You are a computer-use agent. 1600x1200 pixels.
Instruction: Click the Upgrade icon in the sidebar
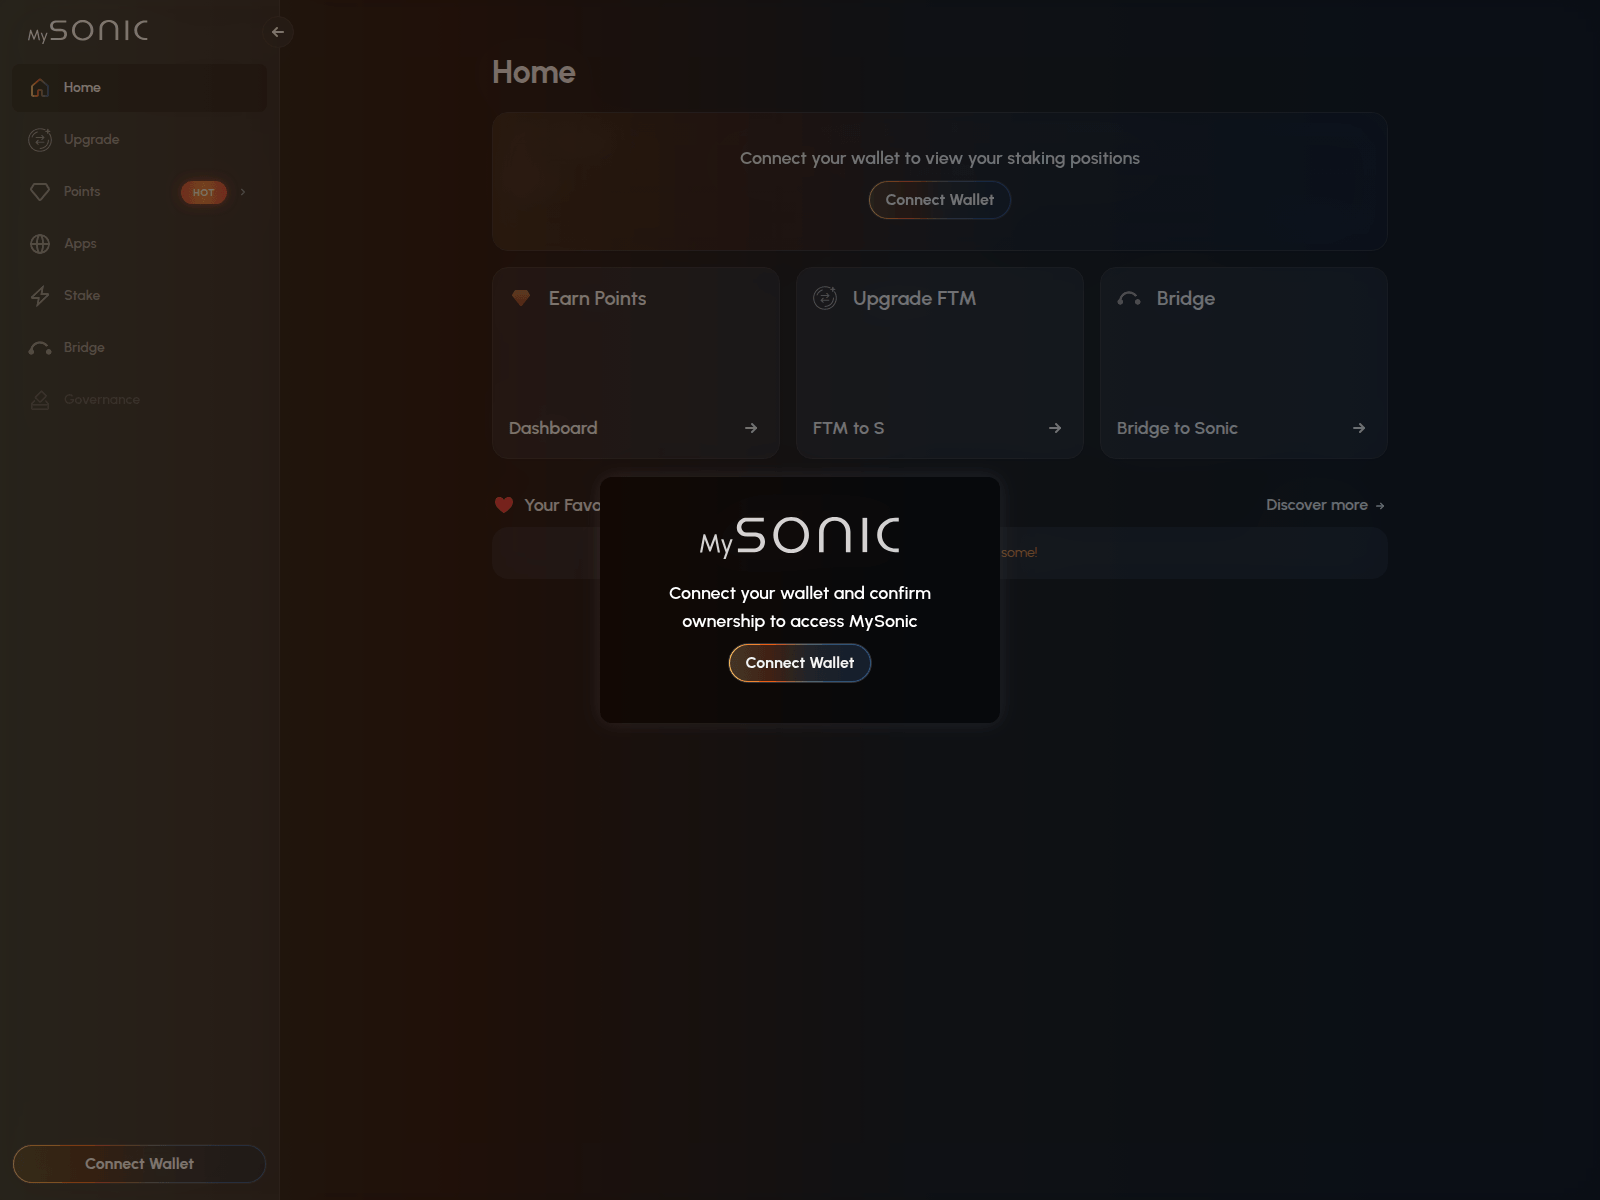tap(40, 139)
